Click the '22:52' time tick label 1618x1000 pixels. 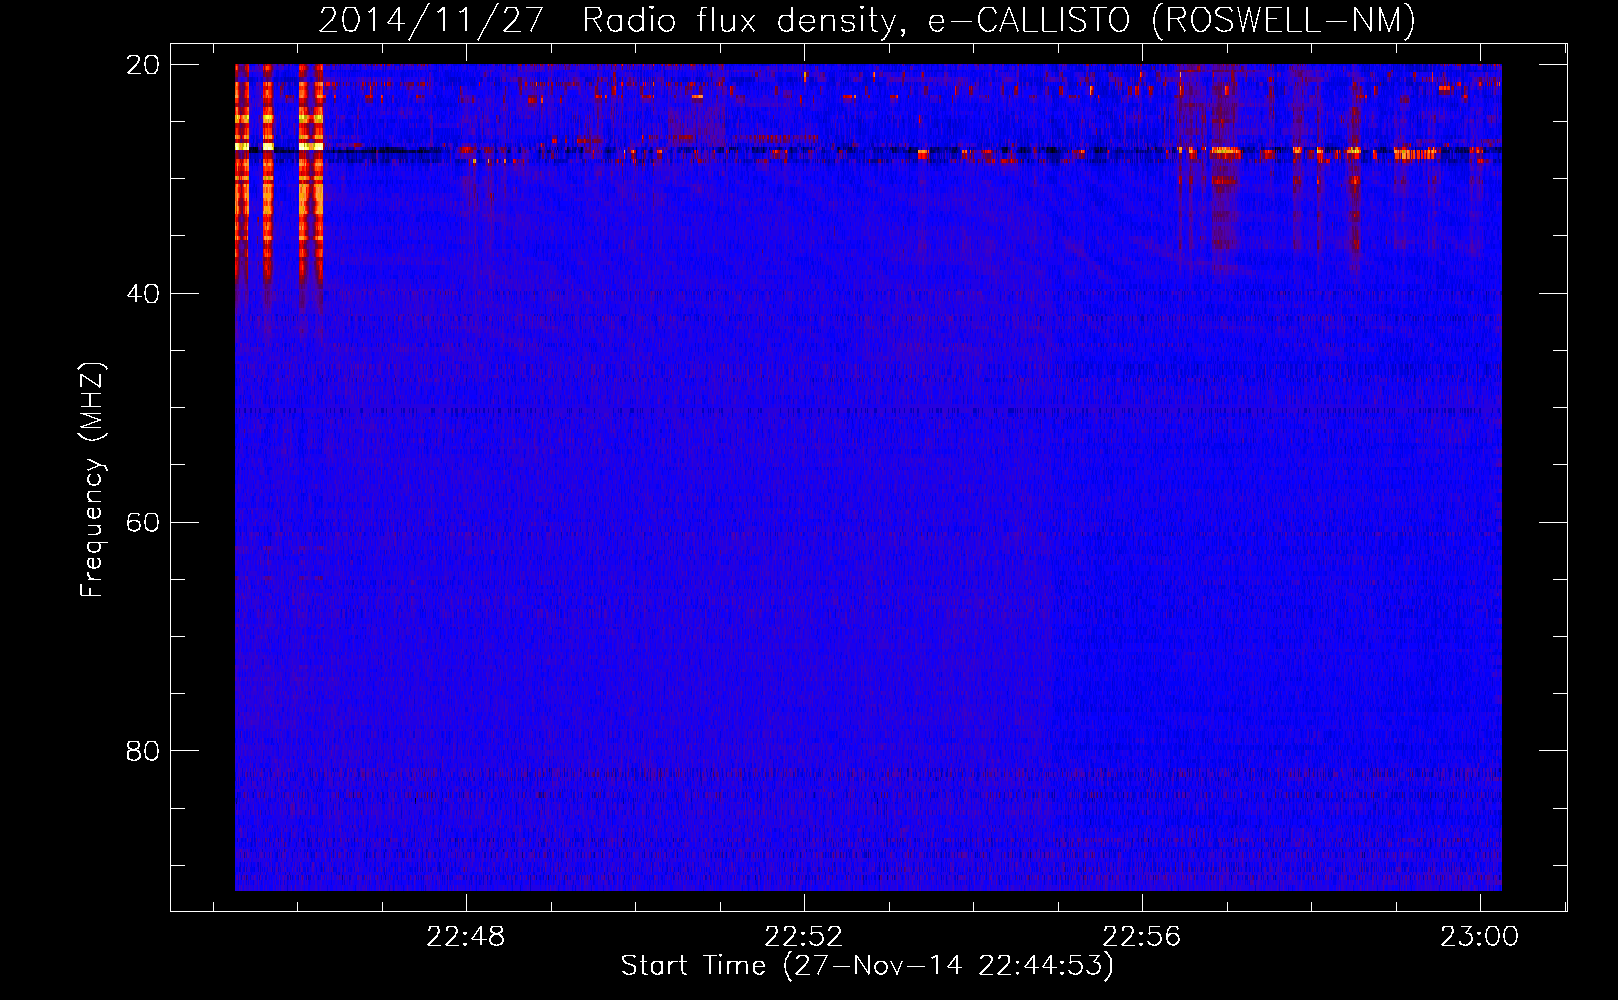point(803,937)
